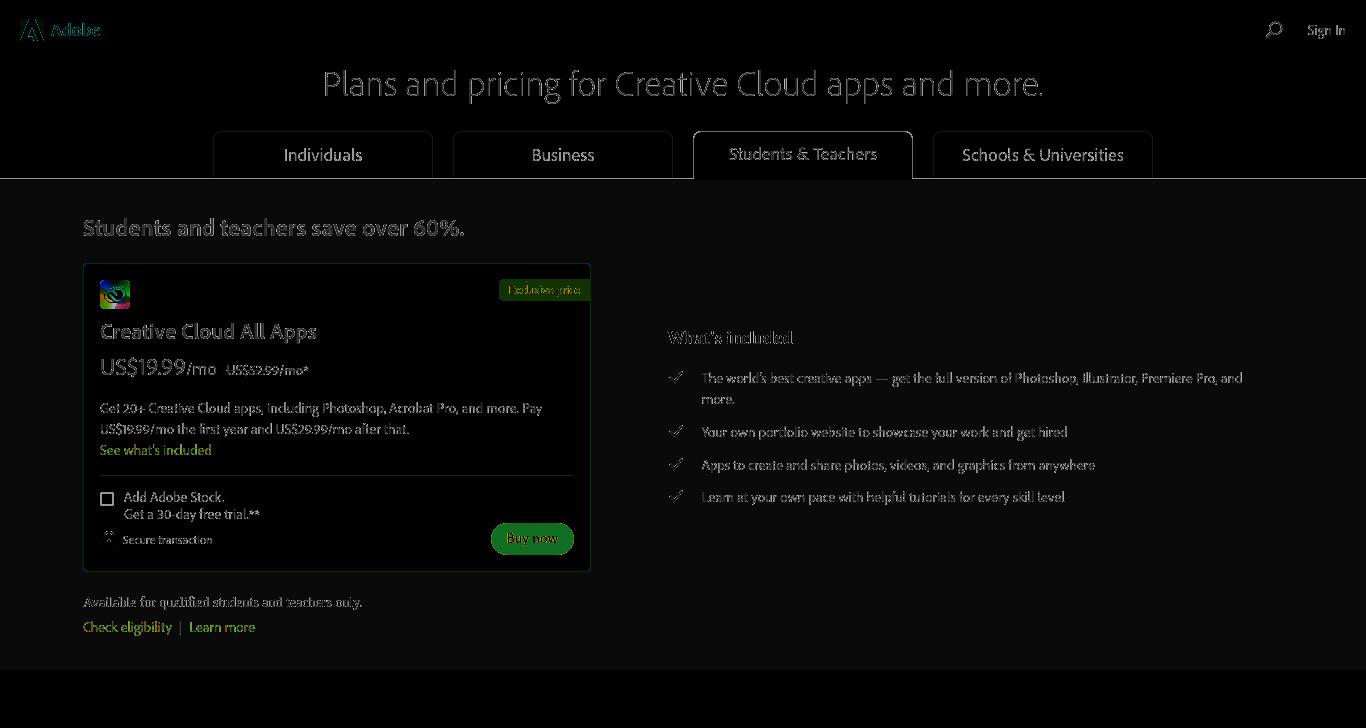Click the US$19.99/mo price
The height and width of the screenshot is (728, 1366).
(158, 368)
